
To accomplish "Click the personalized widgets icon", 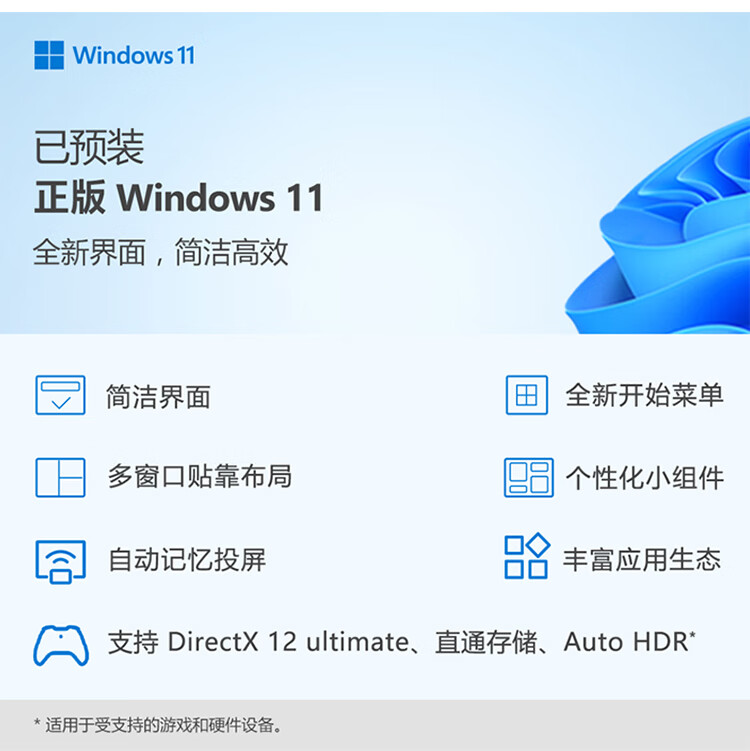I will (x=529, y=478).
